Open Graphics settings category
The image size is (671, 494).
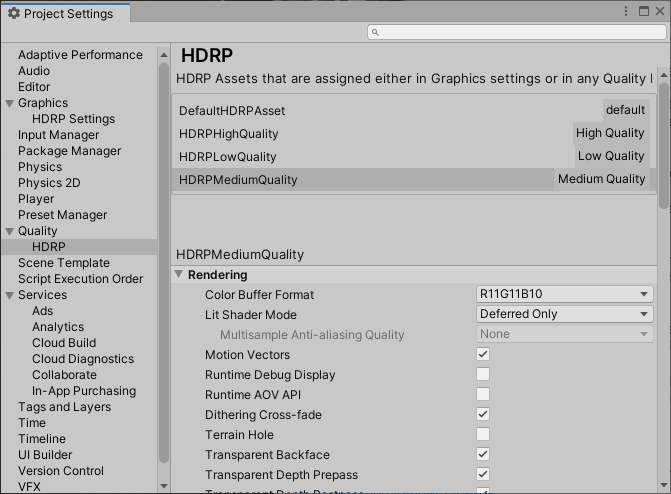tap(43, 103)
